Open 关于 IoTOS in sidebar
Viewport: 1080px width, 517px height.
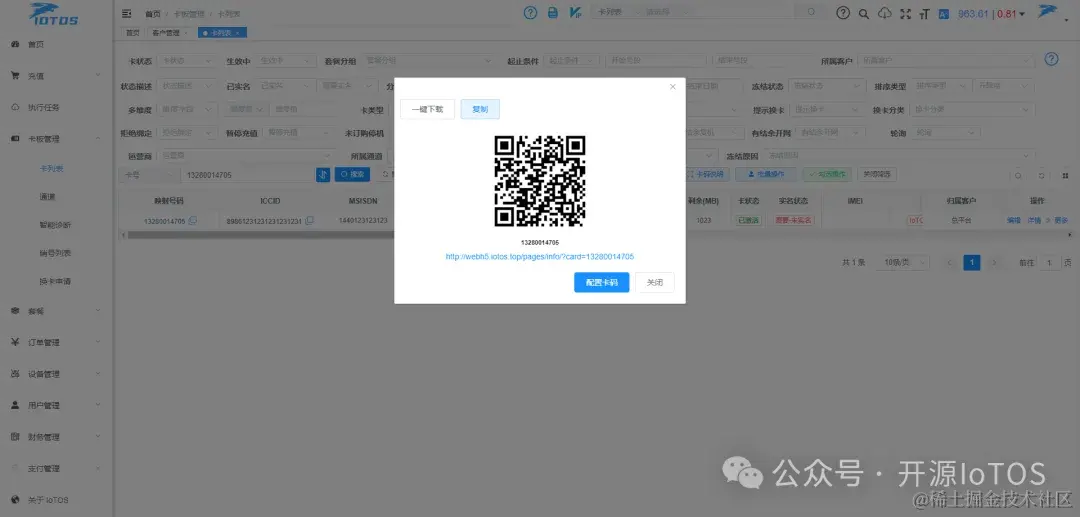point(56,500)
